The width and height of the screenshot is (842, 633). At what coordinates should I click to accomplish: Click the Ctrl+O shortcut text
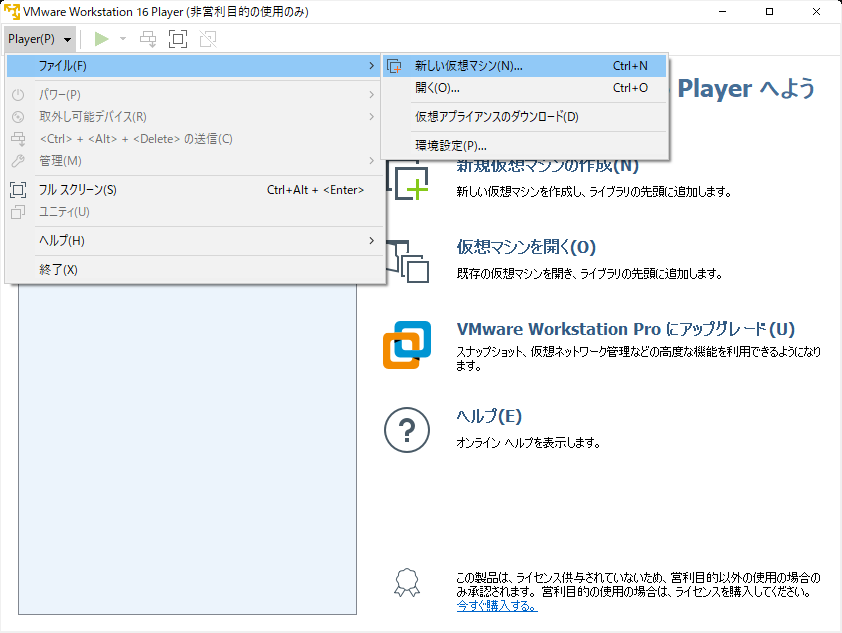coord(630,88)
